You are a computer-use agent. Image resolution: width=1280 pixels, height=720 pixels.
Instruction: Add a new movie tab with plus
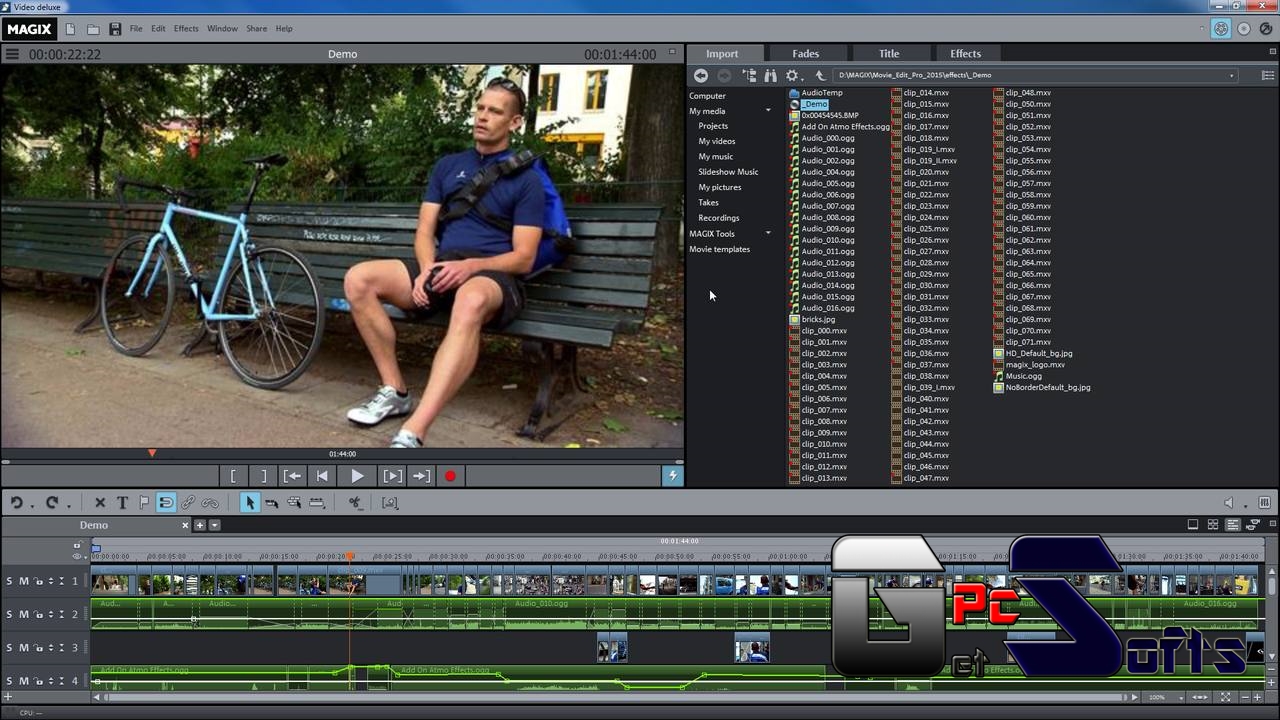point(200,525)
